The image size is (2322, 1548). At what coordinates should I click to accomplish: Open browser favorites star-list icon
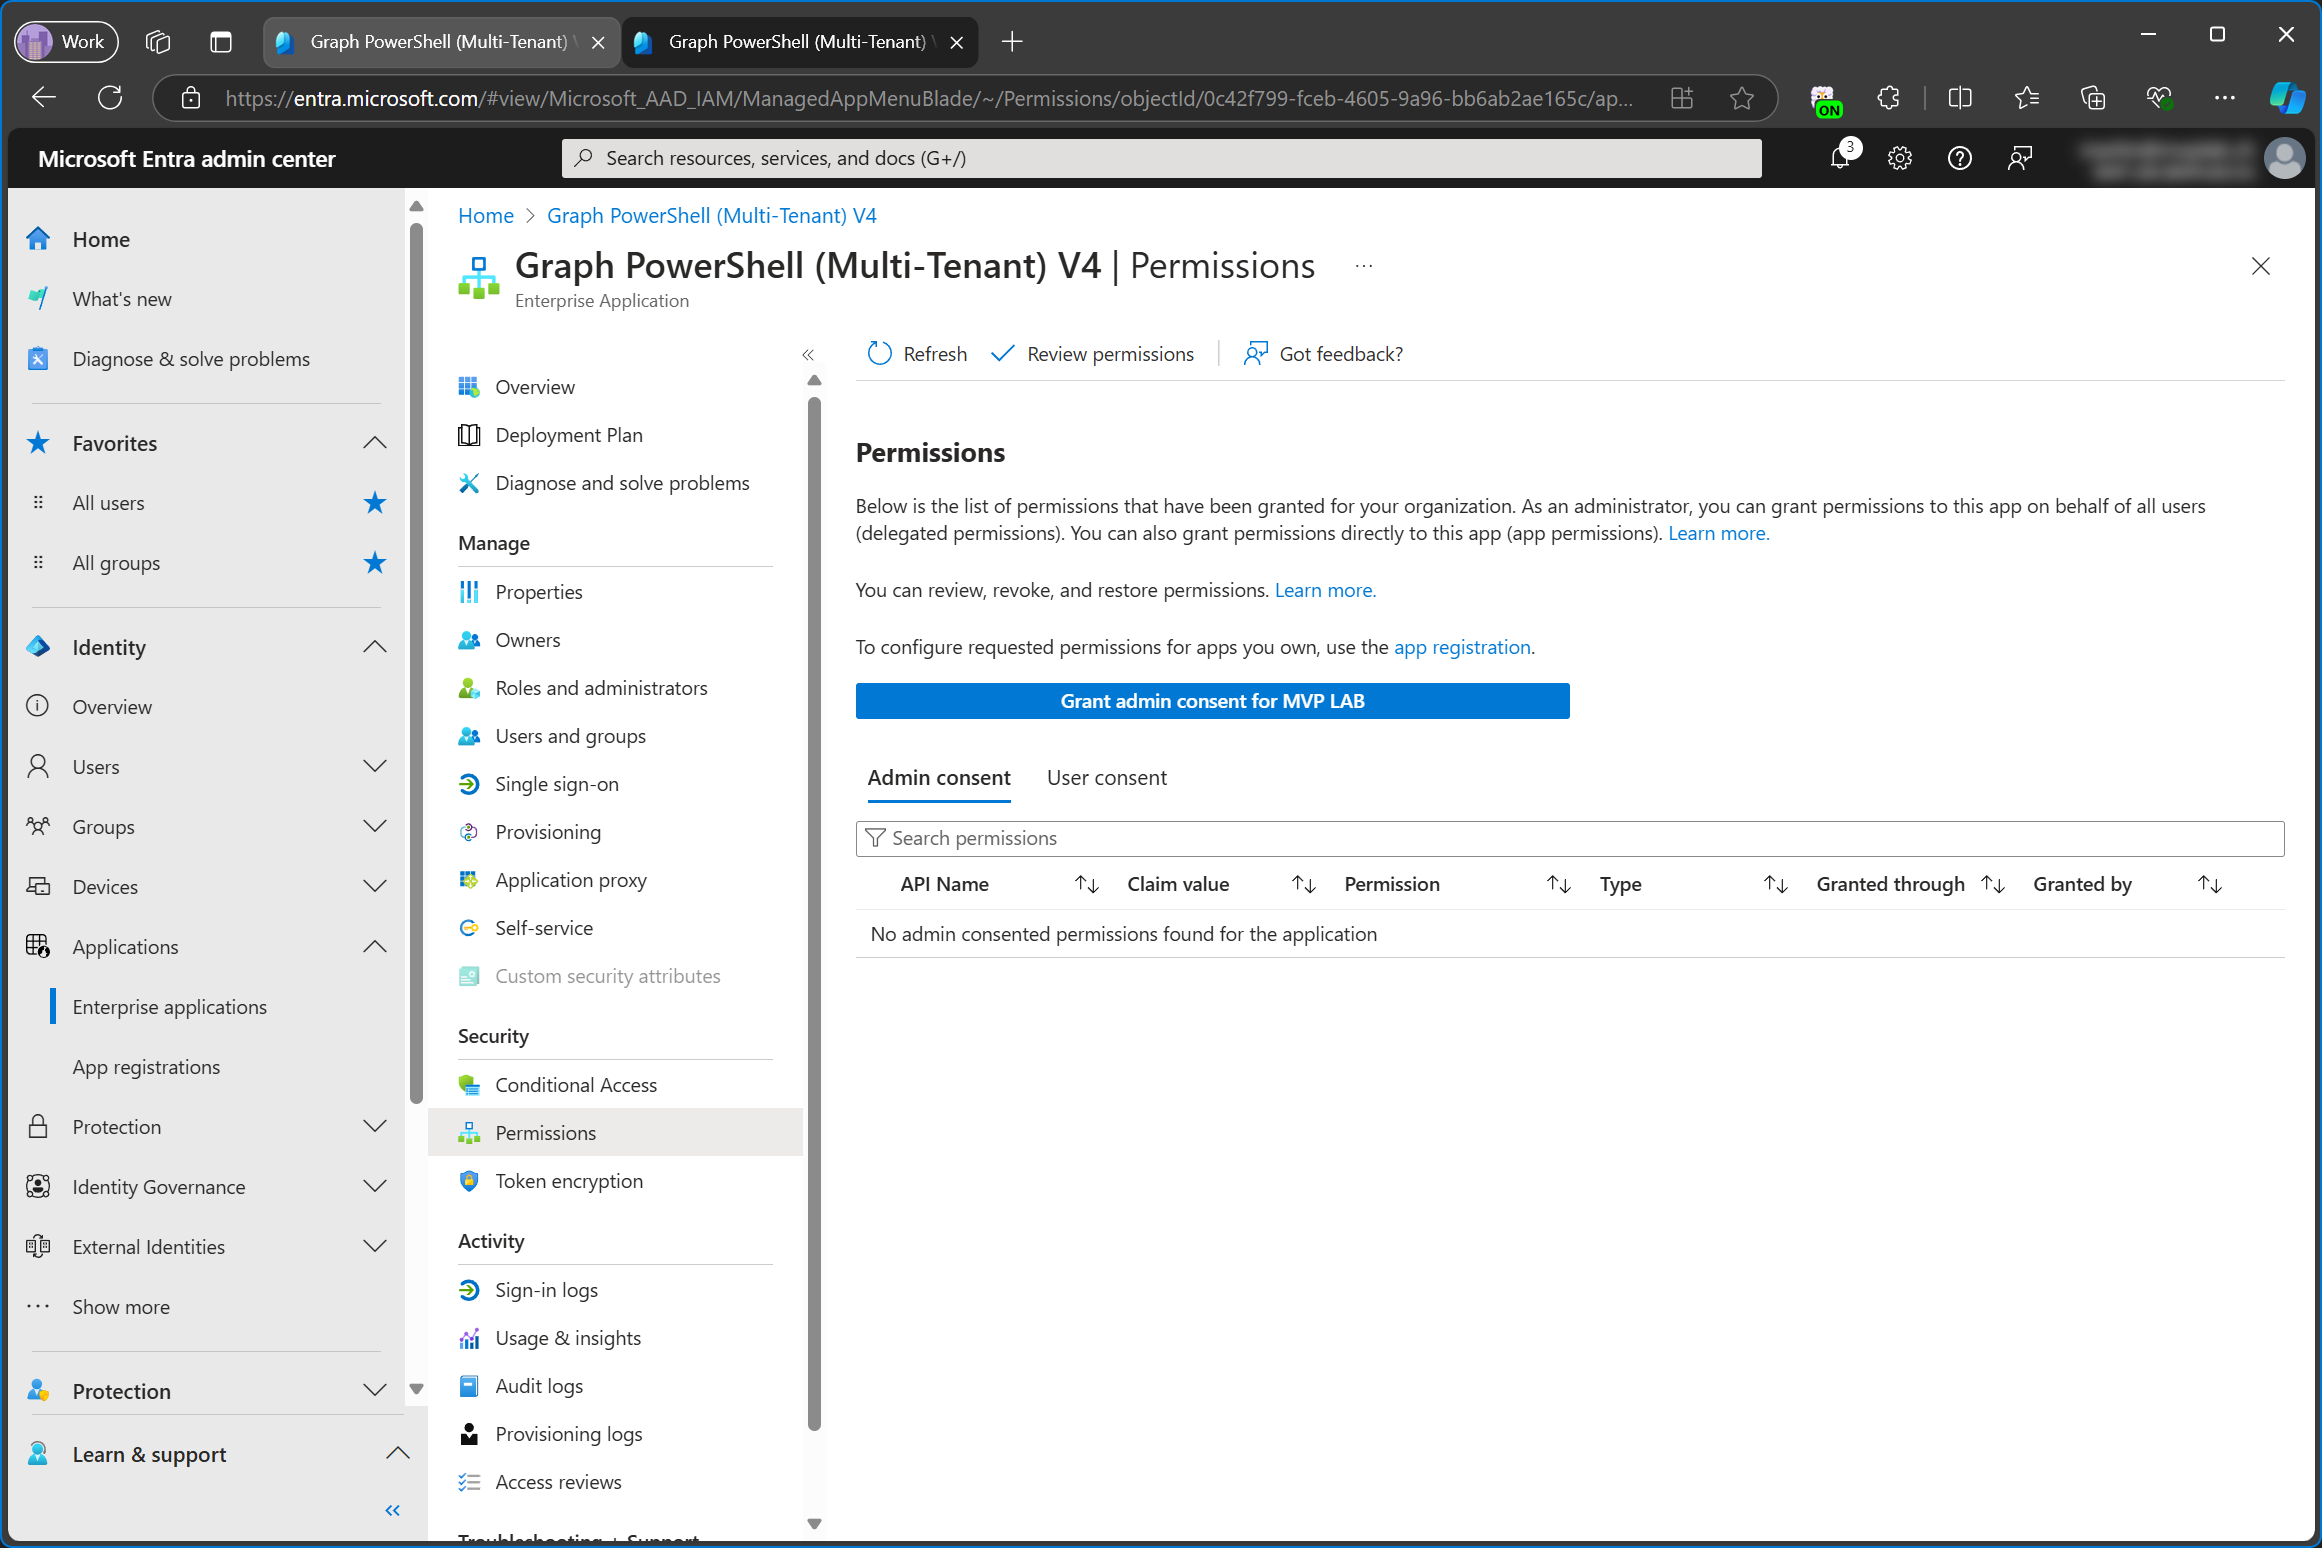pyautogui.click(x=2027, y=98)
